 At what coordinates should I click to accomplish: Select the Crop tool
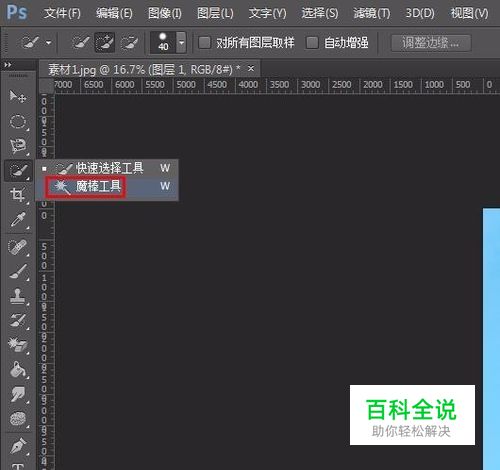pos(18,195)
